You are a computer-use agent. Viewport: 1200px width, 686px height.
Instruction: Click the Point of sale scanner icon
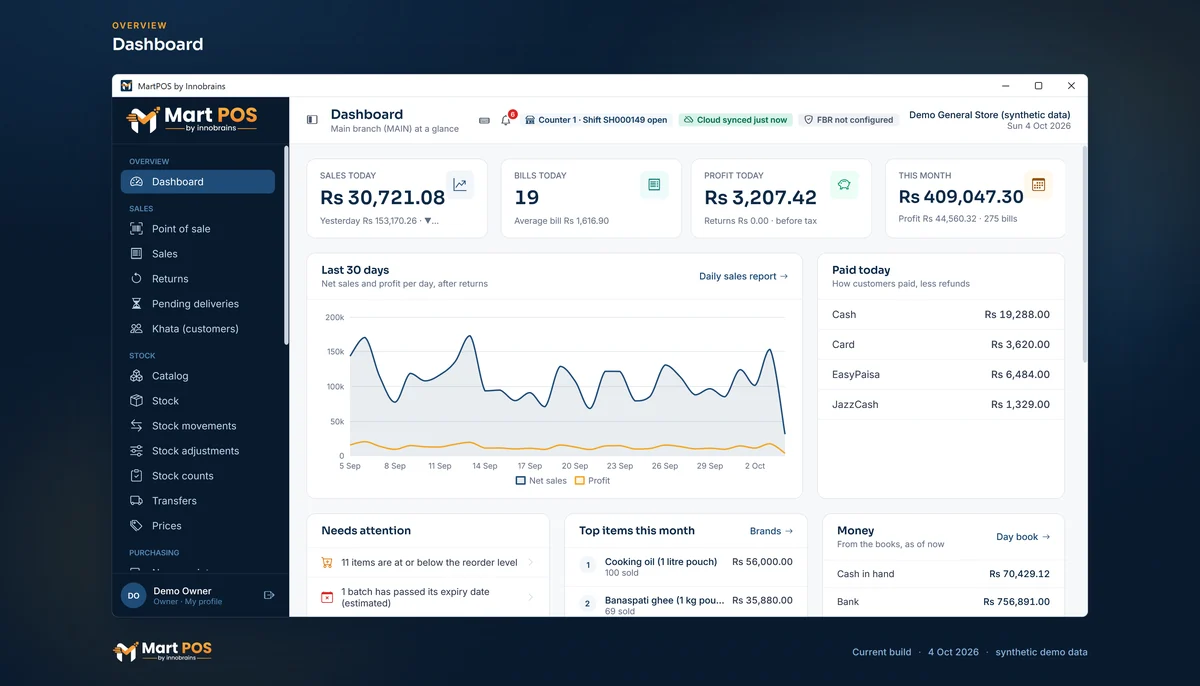click(x=136, y=229)
